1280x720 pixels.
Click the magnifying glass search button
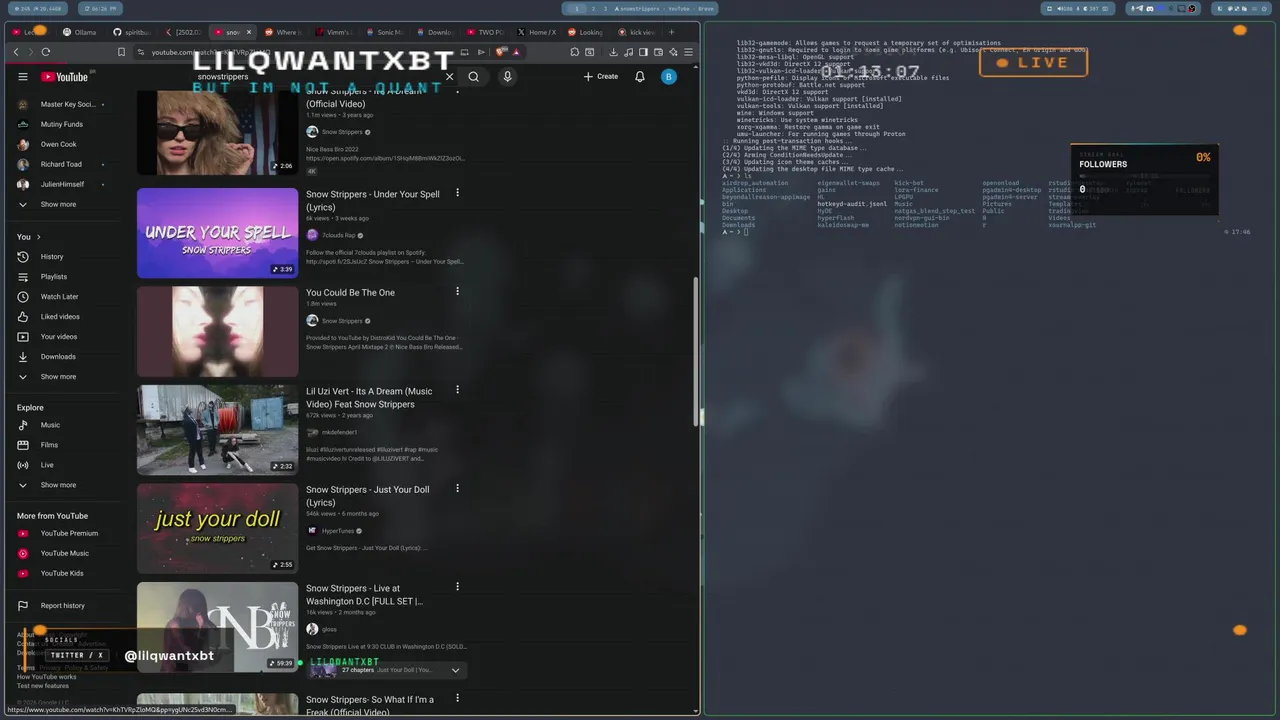click(x=474, y=77)
